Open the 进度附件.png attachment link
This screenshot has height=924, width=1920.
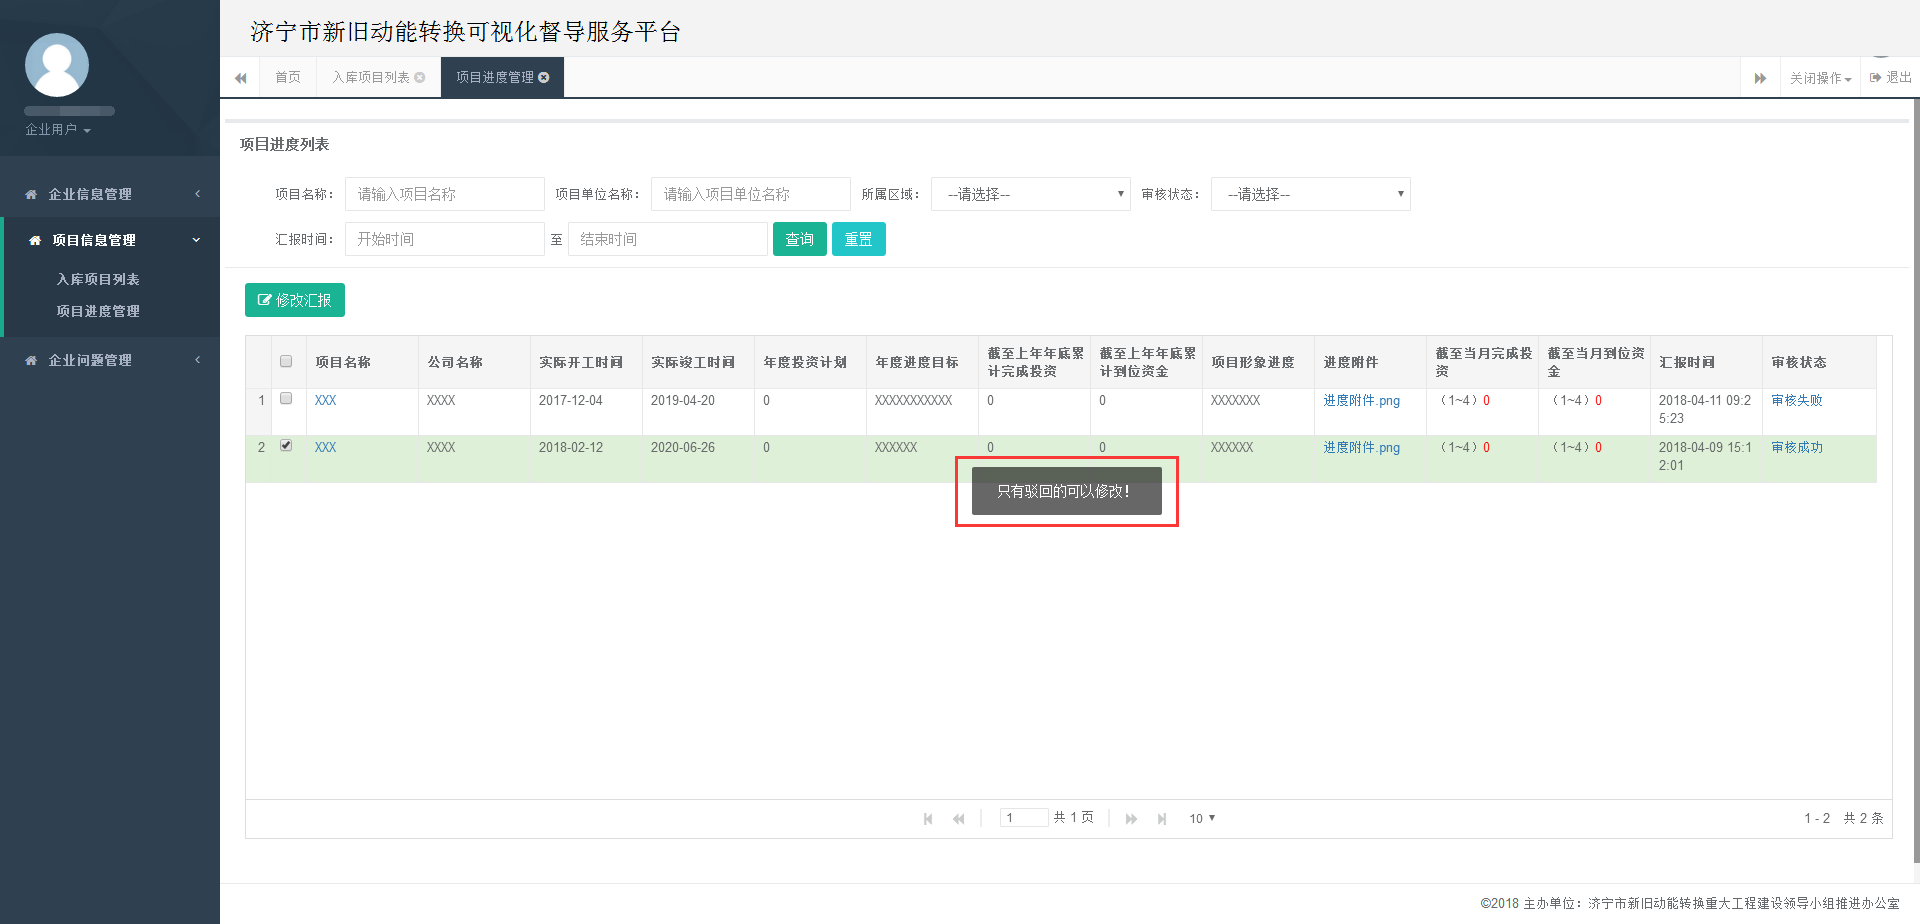tap(1361, 400)
